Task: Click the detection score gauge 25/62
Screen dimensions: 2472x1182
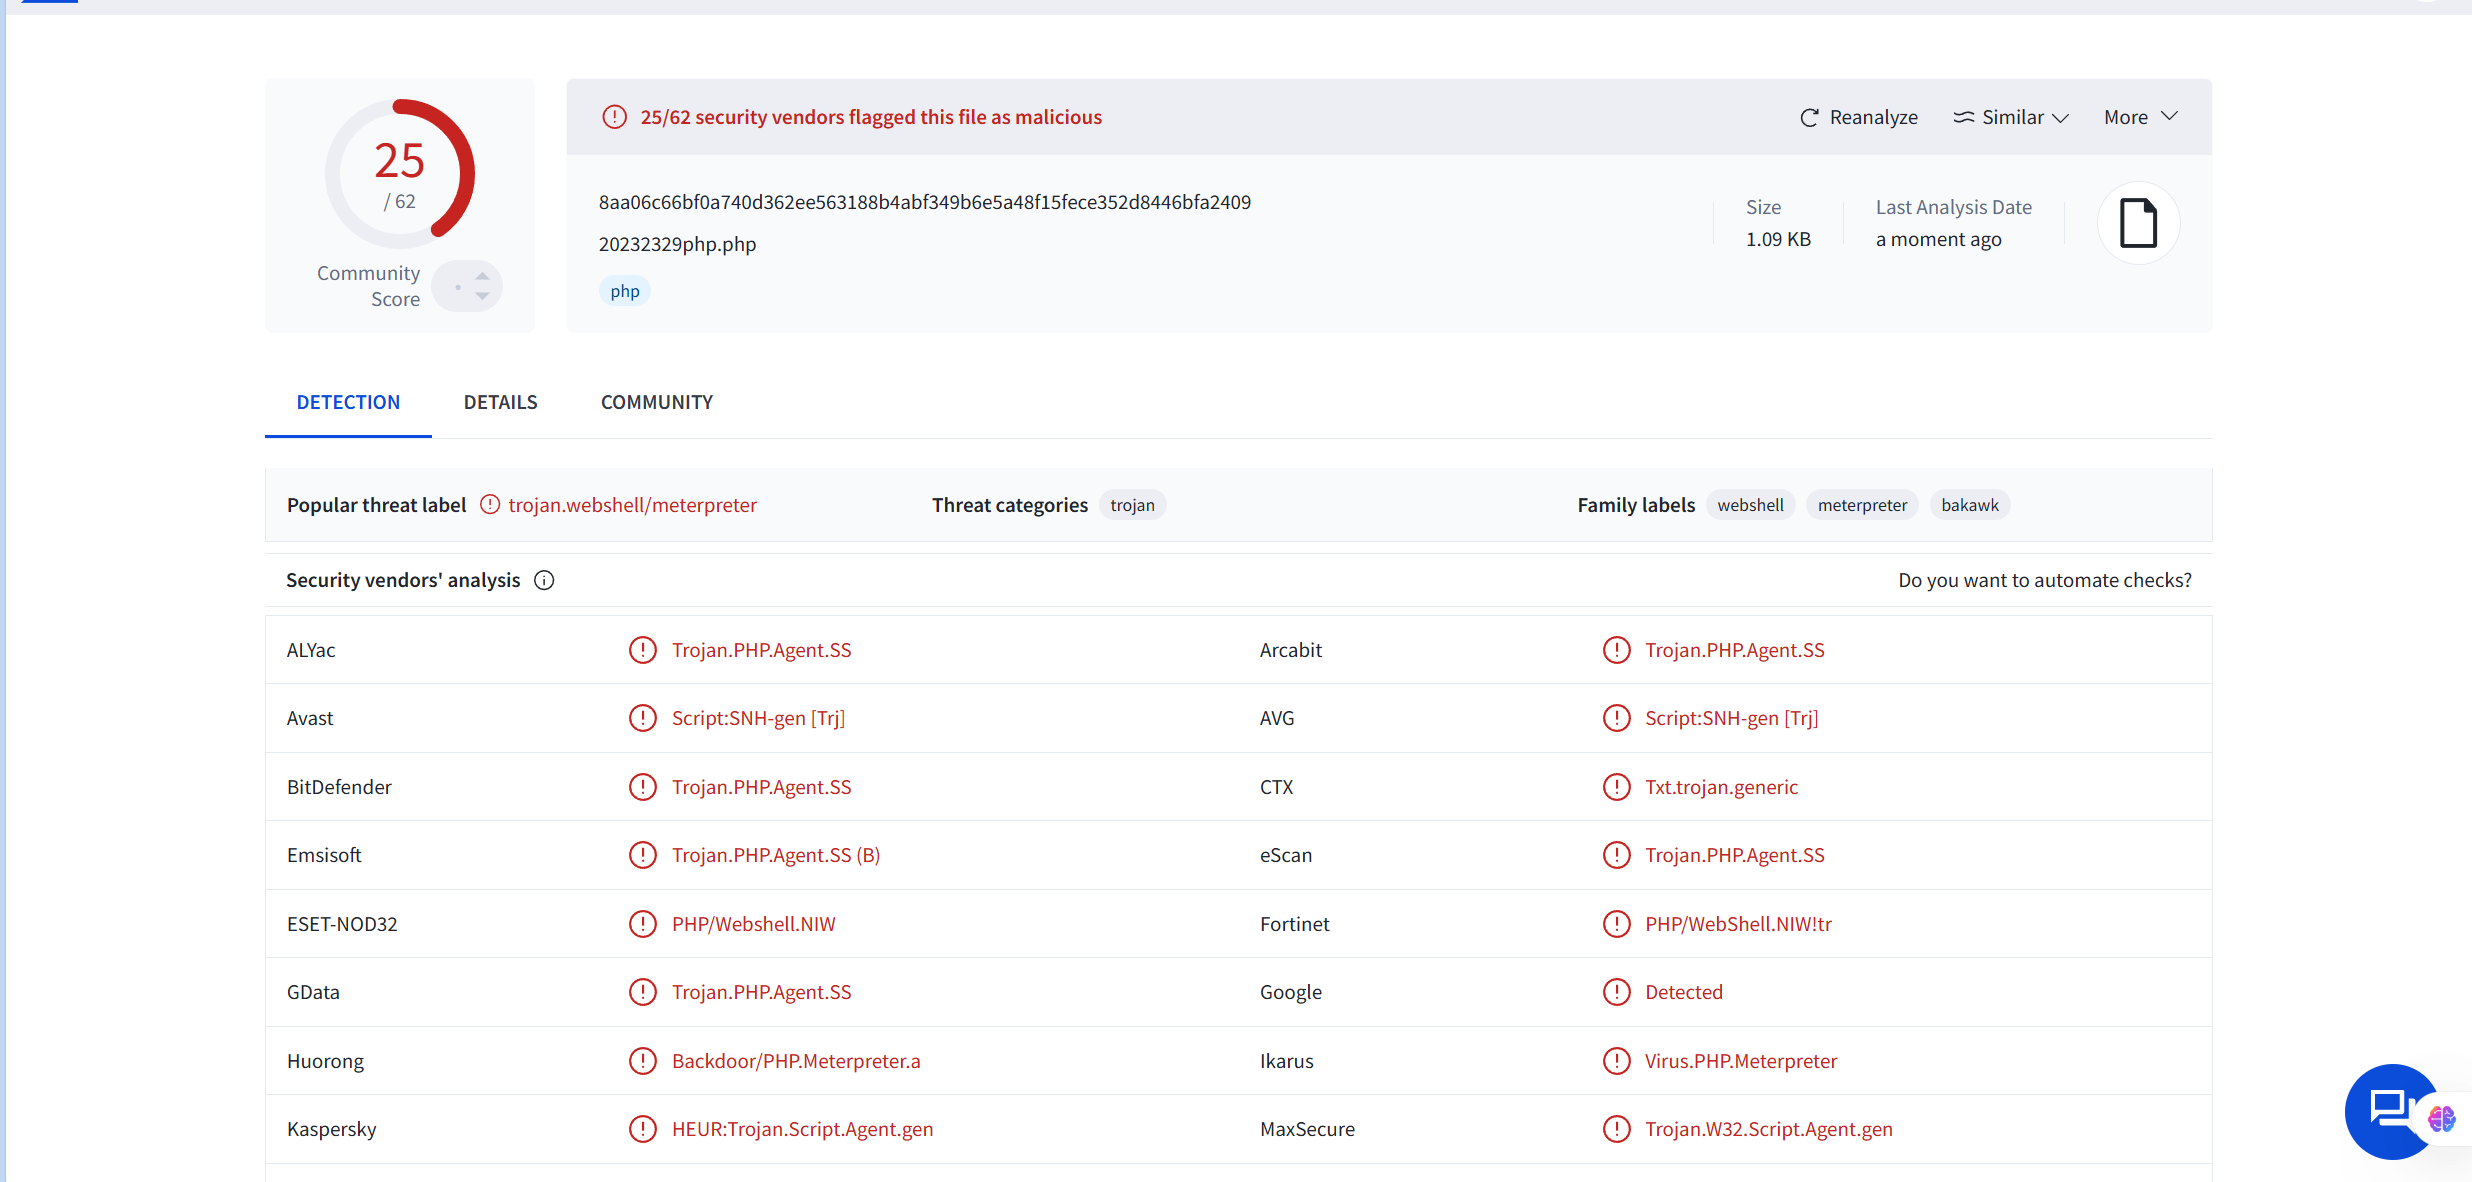Action: click(x=400, y=174)
